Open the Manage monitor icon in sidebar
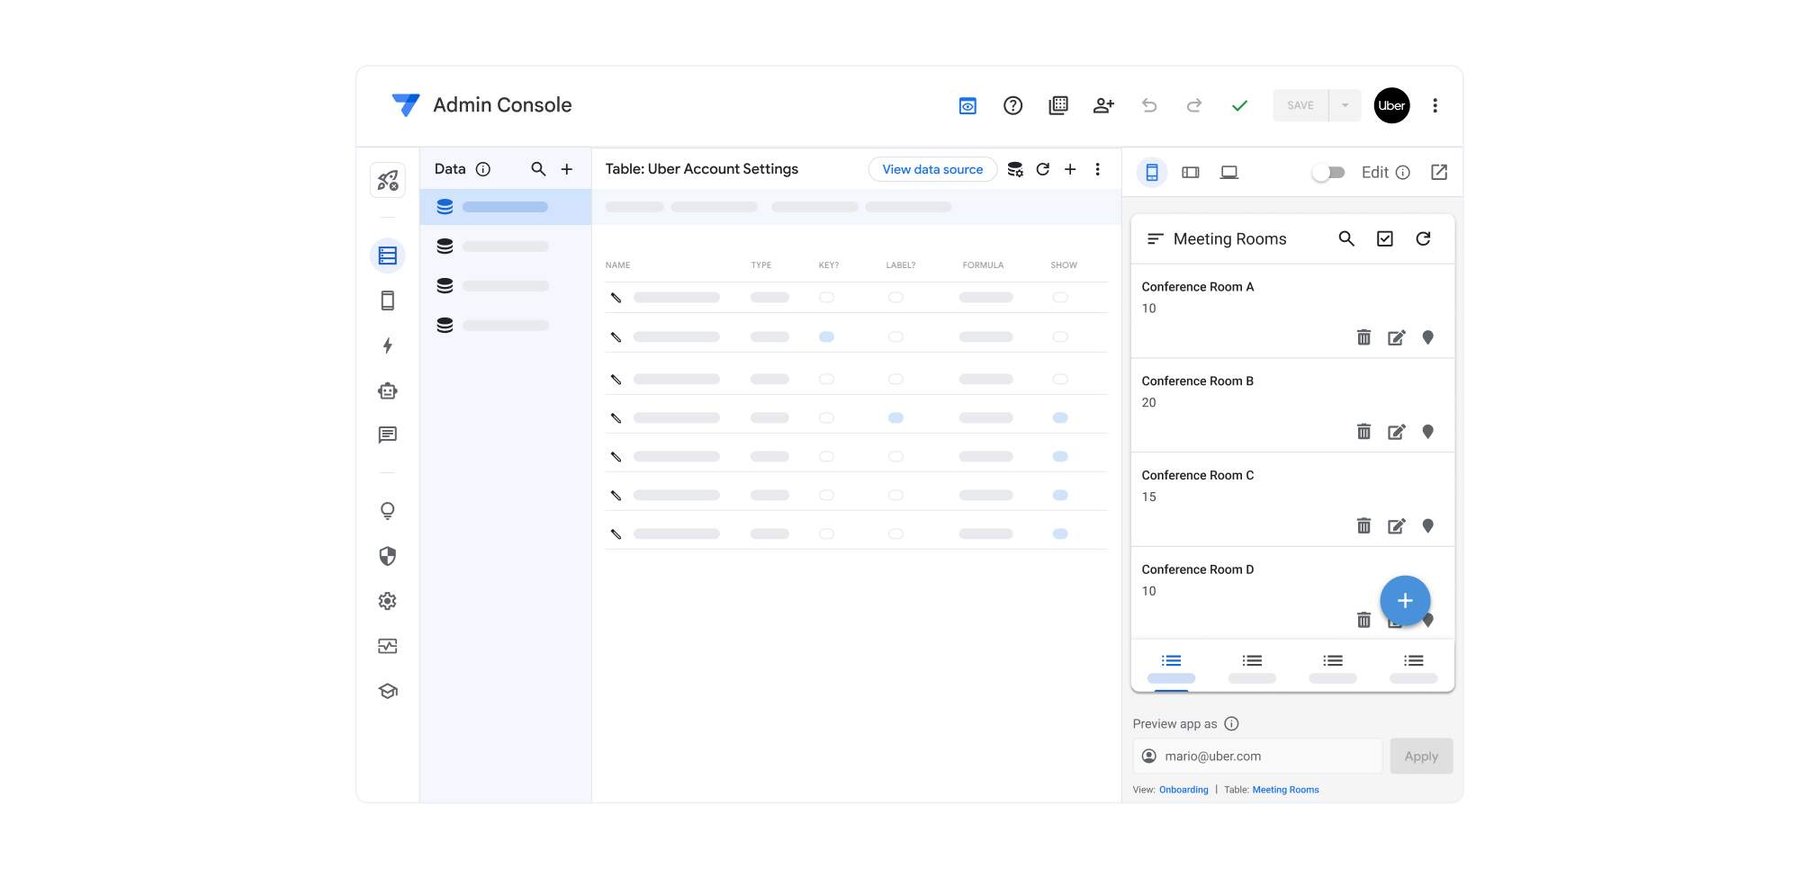Image resolution: width=1800 pixels, height=887 pixels. (387, 646)
